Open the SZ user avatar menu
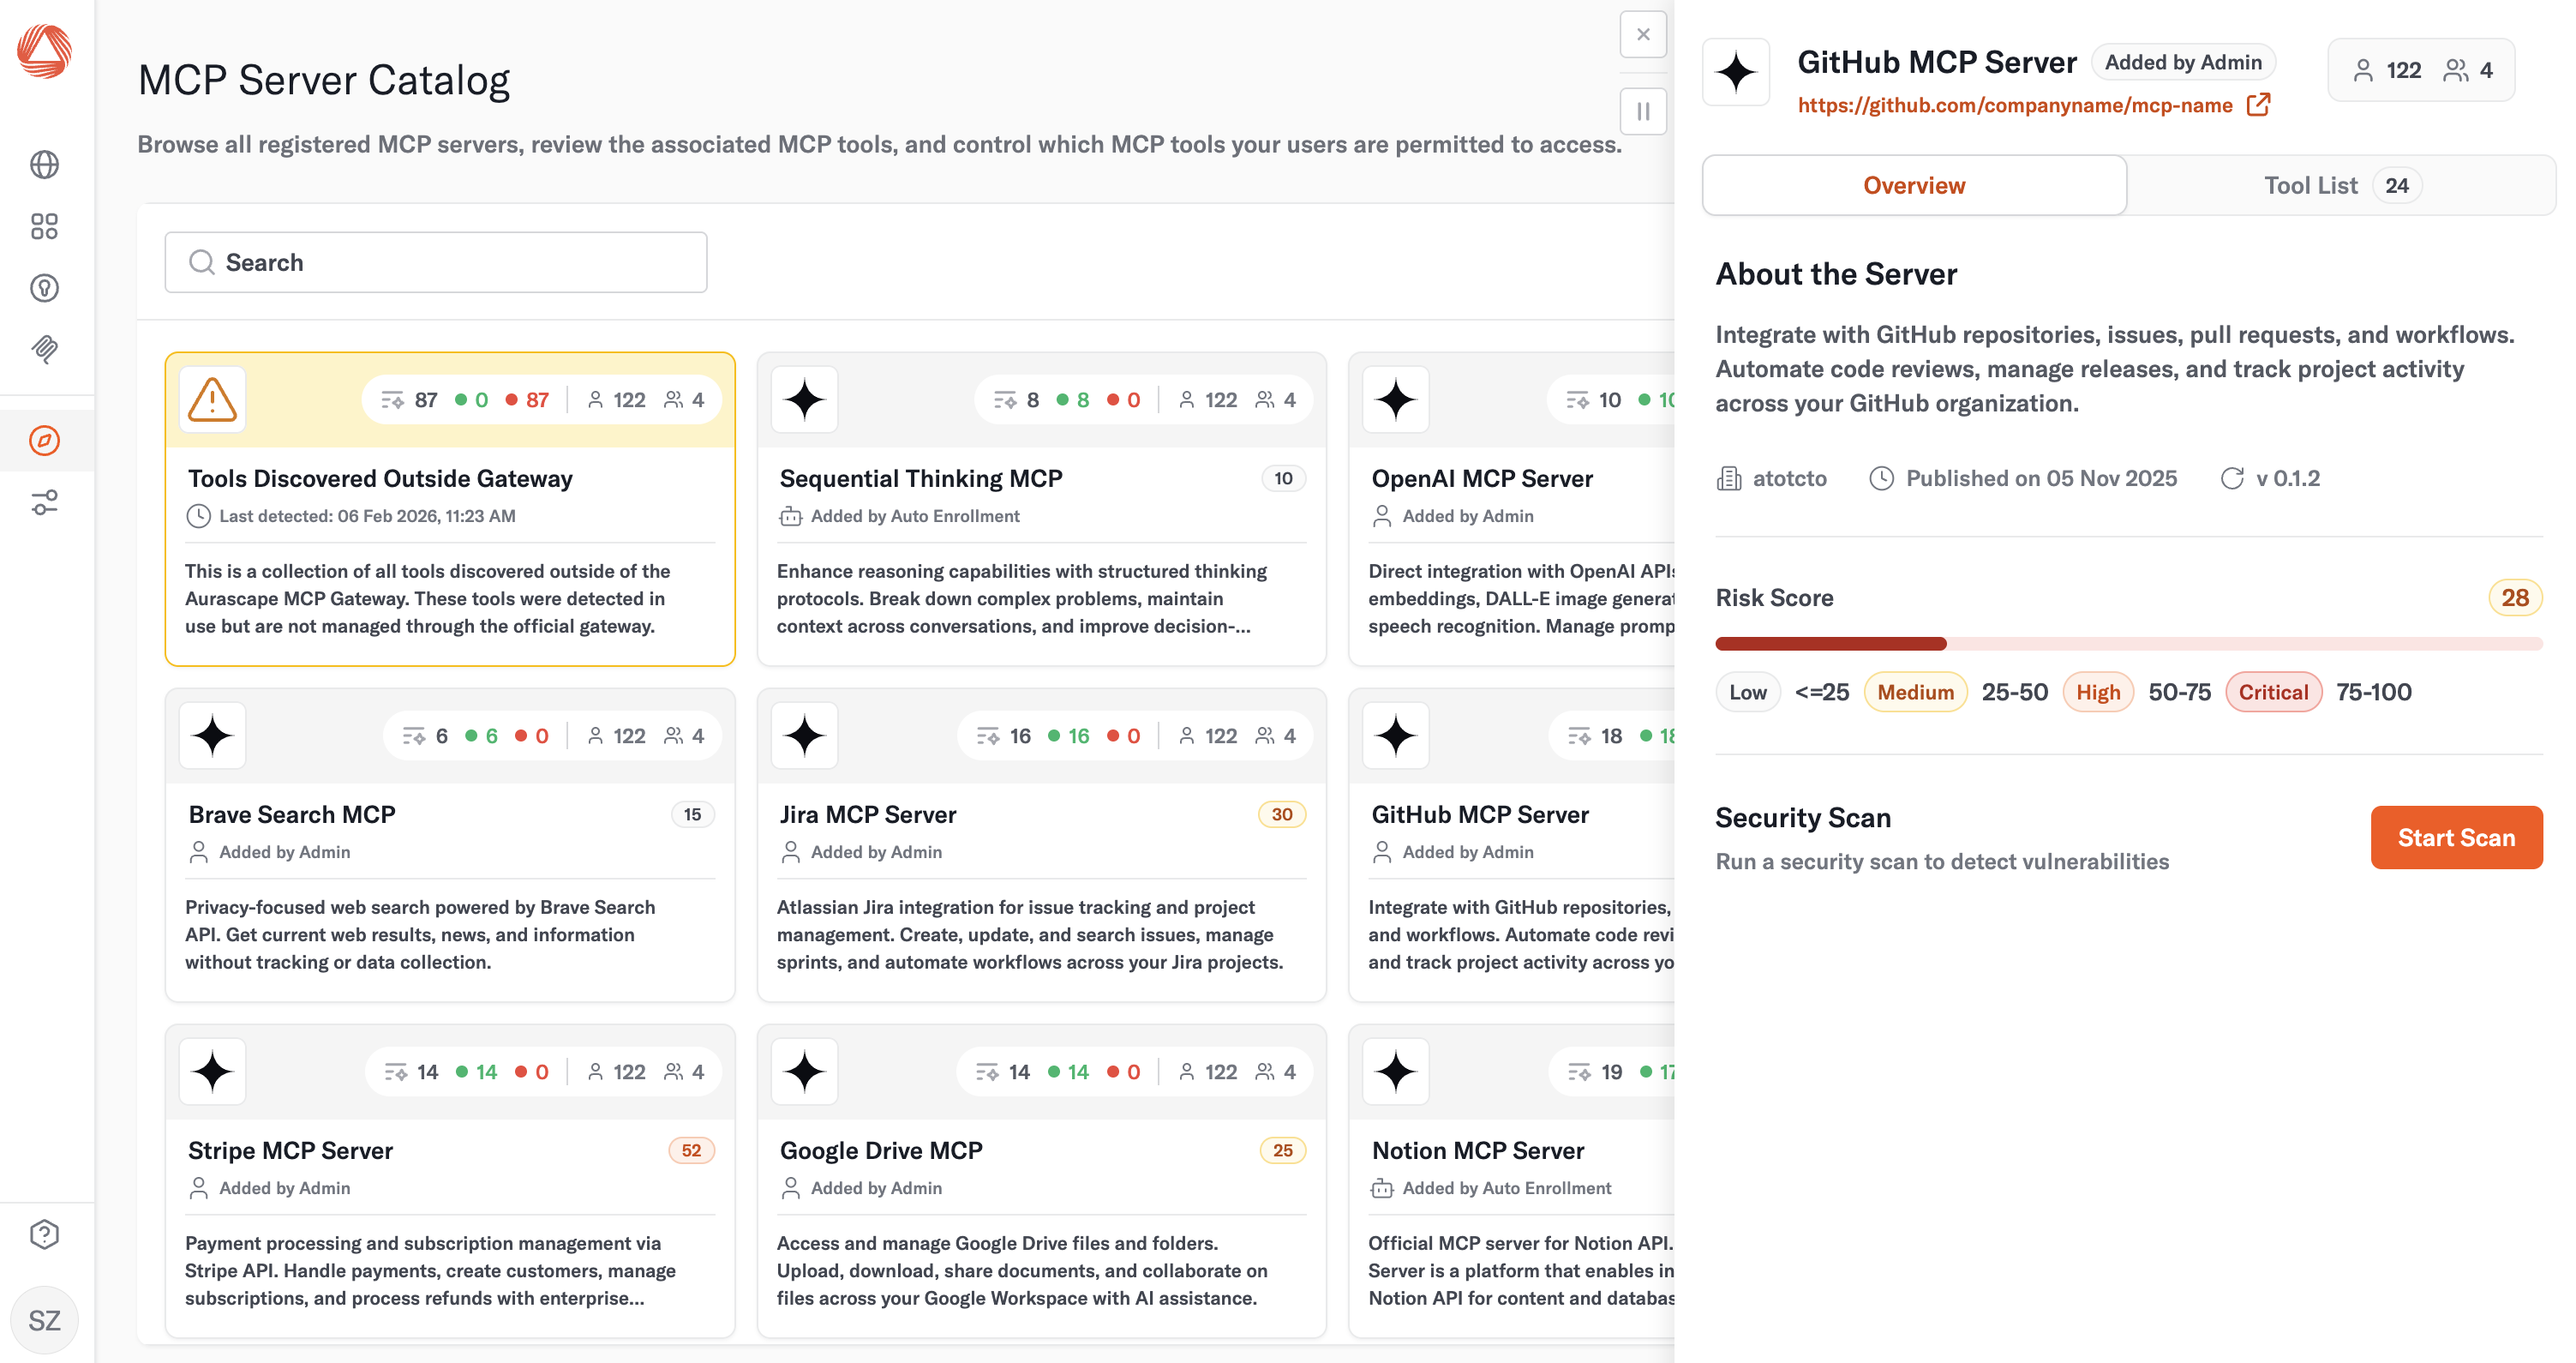2576x1363 pixels. pyautogui.click(x=44, y=1320)
